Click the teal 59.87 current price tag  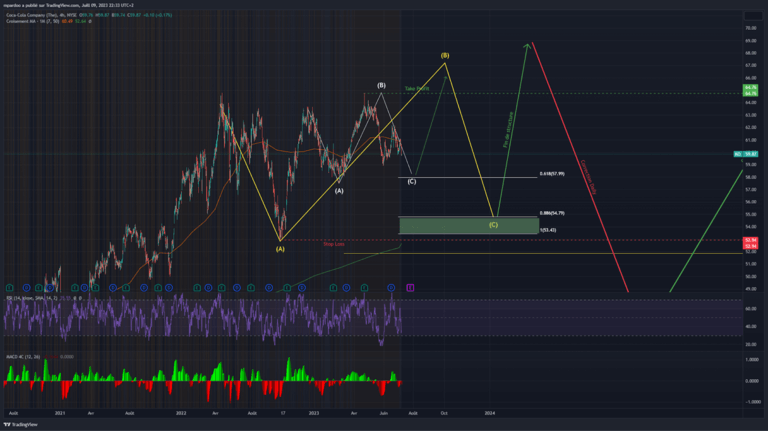point(746,154)
